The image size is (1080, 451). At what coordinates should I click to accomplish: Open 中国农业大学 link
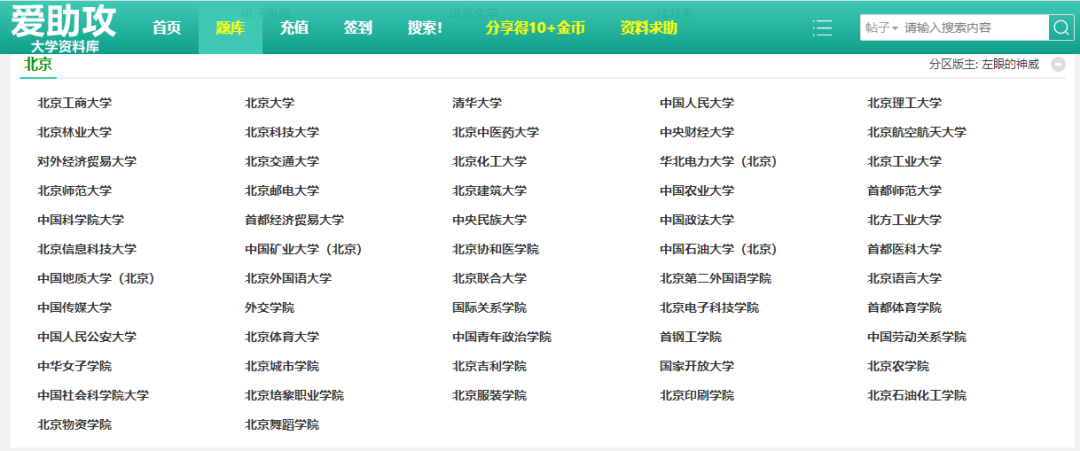696,191
